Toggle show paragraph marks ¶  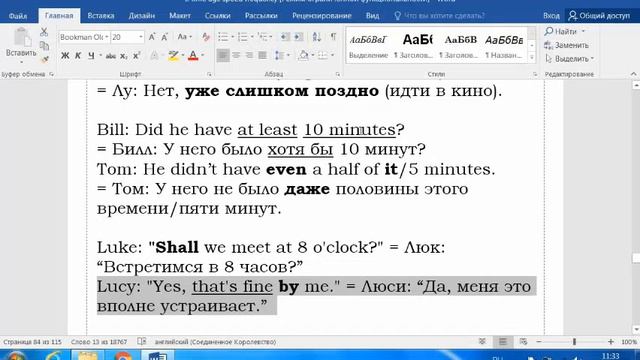point(333,37)
